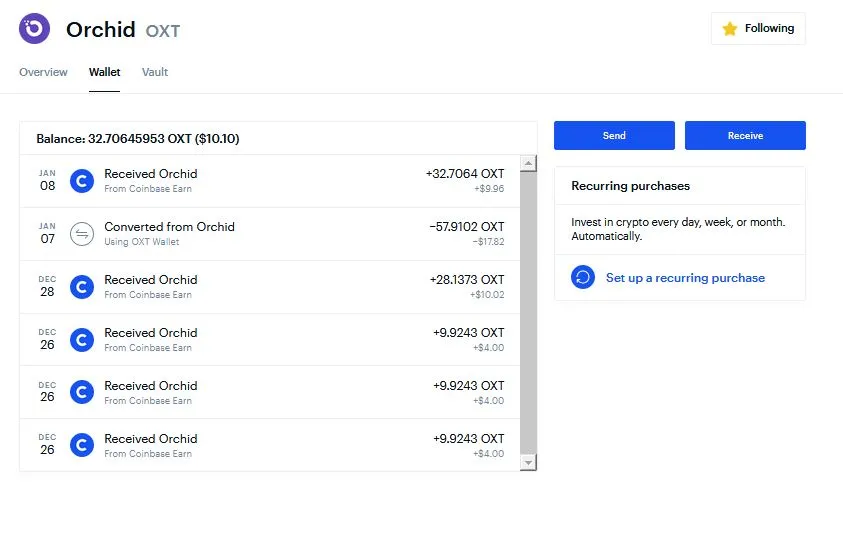Toggle the Following button
The image size is (843, 535).
point(758,28)
